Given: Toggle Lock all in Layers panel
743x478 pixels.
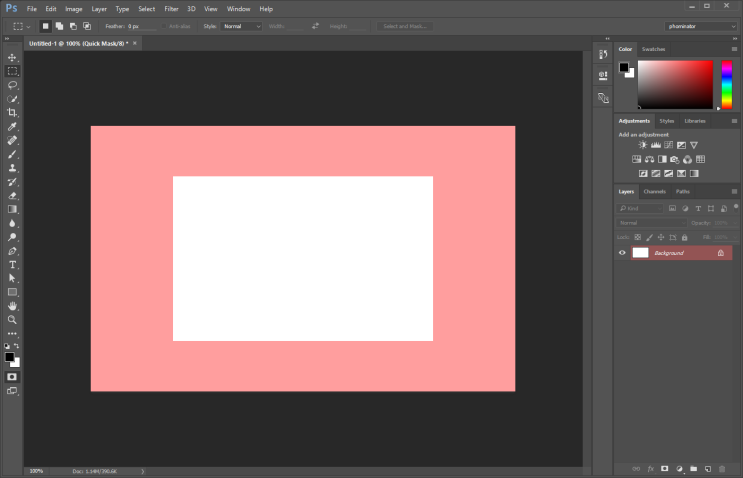Looking at the screenshot, I should point(684,237).
